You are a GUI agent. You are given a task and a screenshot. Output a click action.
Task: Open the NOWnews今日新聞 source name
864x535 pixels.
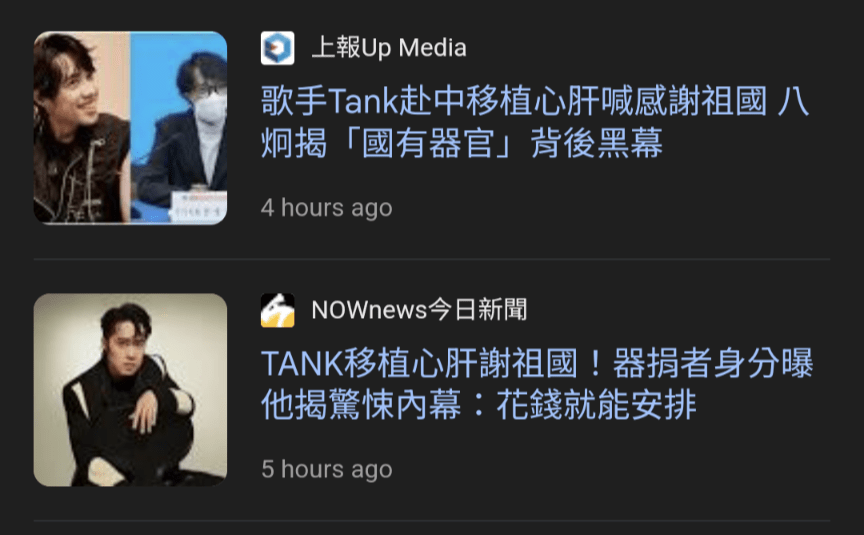coord(419,310)
